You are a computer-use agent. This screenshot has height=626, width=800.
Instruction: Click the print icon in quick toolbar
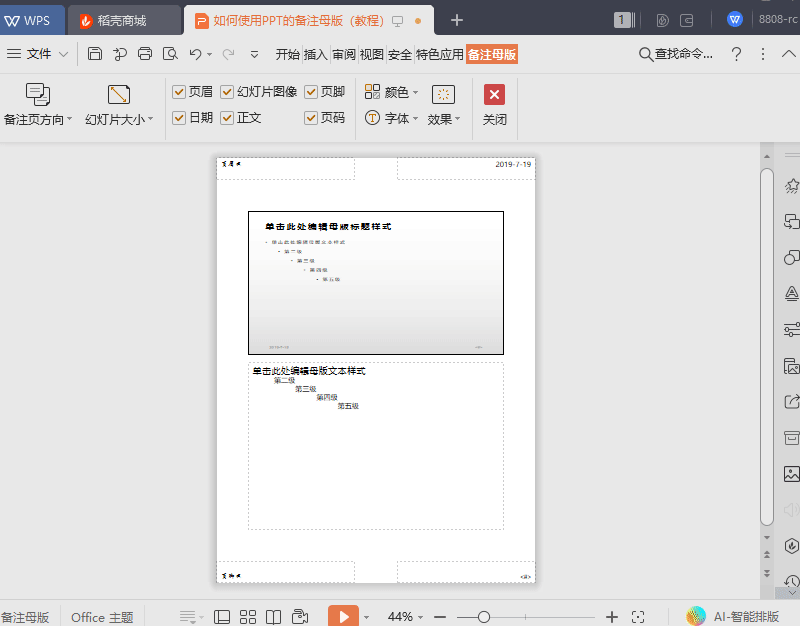[x=145, y=54]
